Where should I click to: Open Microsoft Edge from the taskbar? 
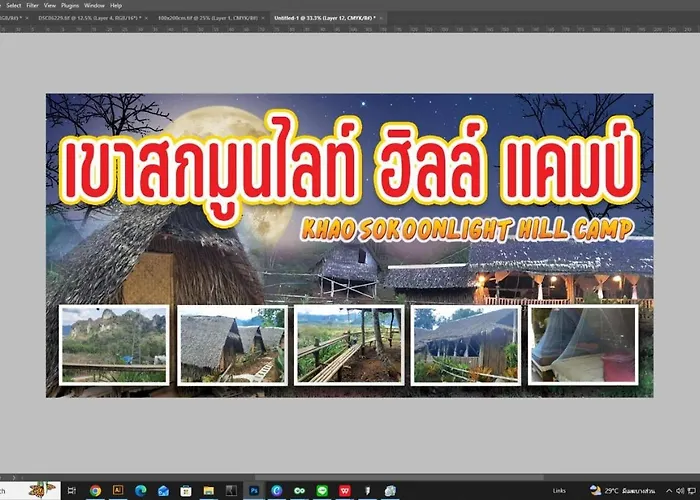click(x=141, y=491)
